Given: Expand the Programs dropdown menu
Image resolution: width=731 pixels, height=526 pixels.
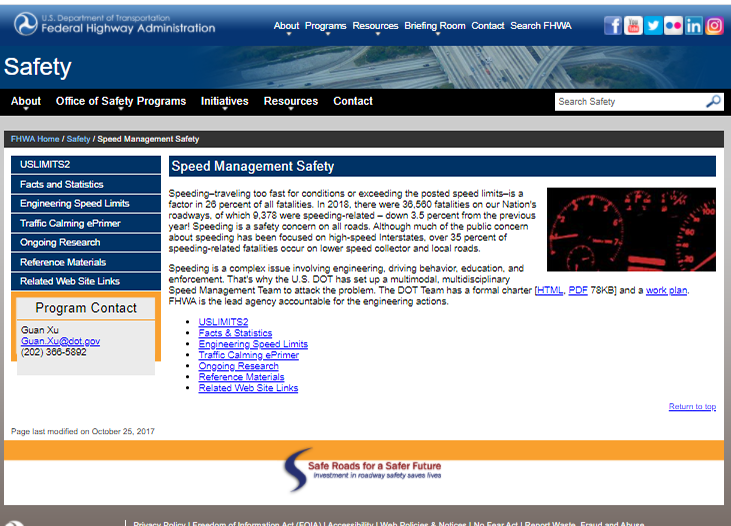Looking at the screenshot, I should pos(325,26).
